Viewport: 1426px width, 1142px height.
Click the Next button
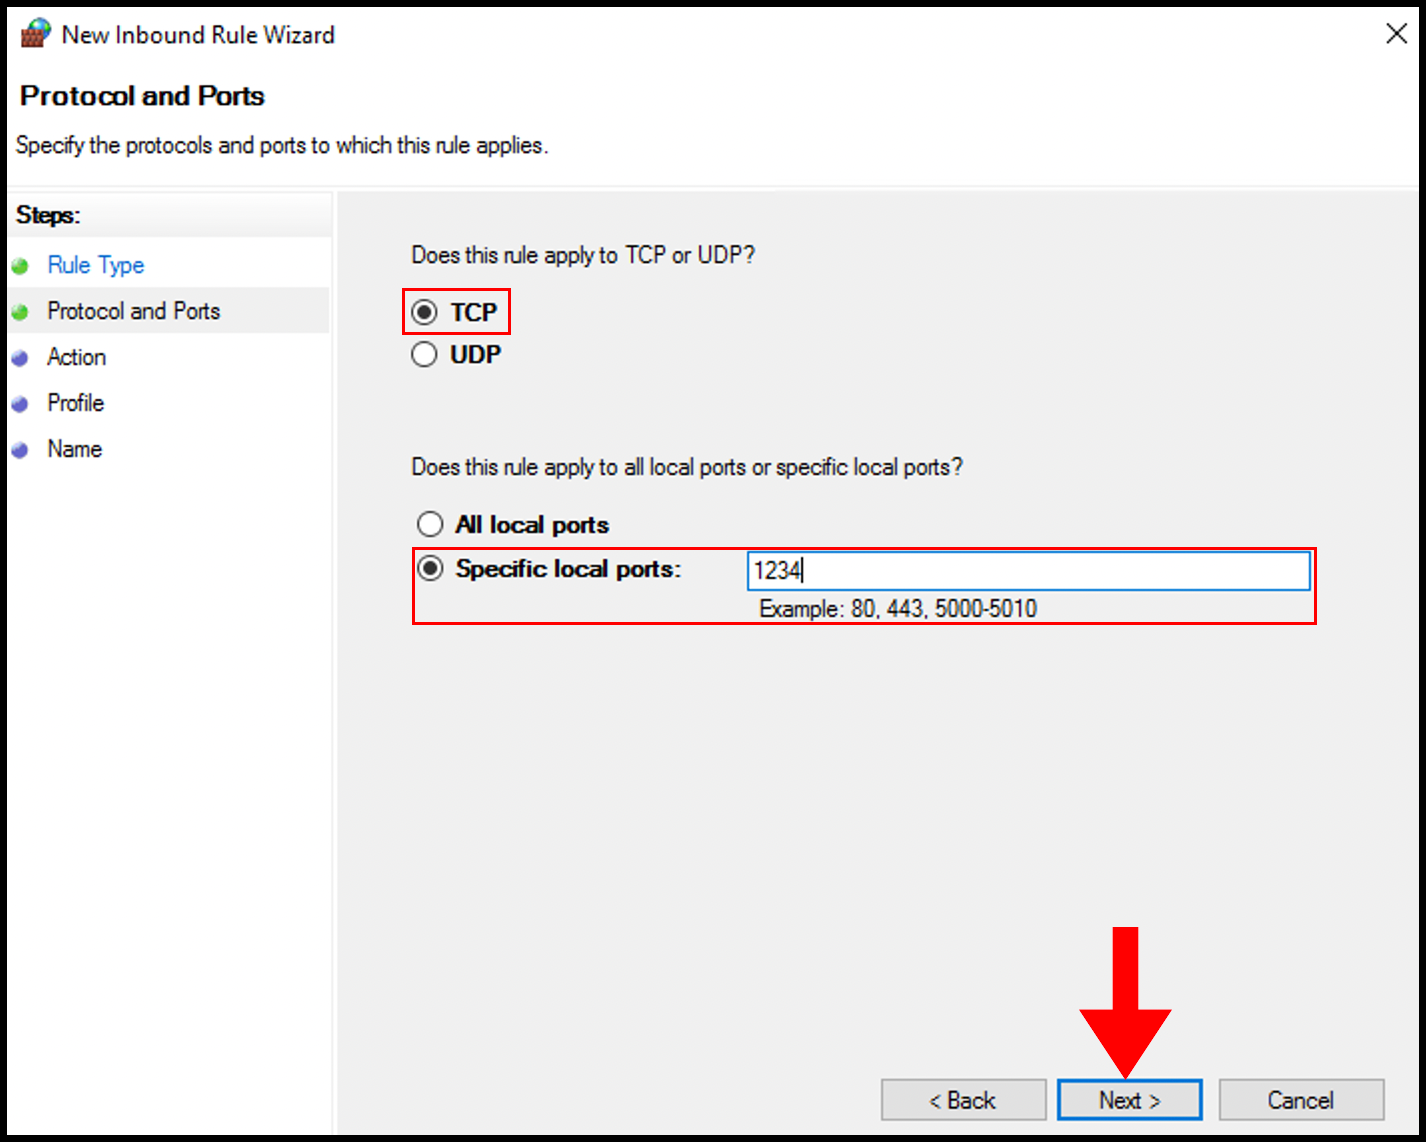click(1129, 1099)
